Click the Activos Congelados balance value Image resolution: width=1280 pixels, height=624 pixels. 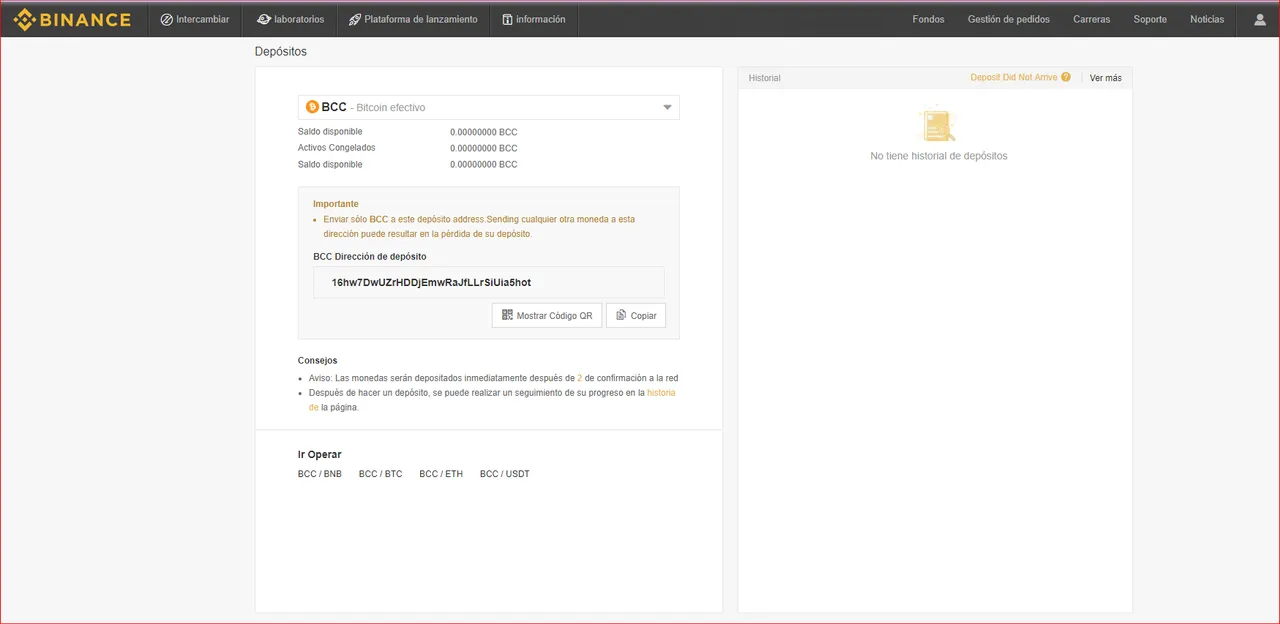click(x=484, y=148)
